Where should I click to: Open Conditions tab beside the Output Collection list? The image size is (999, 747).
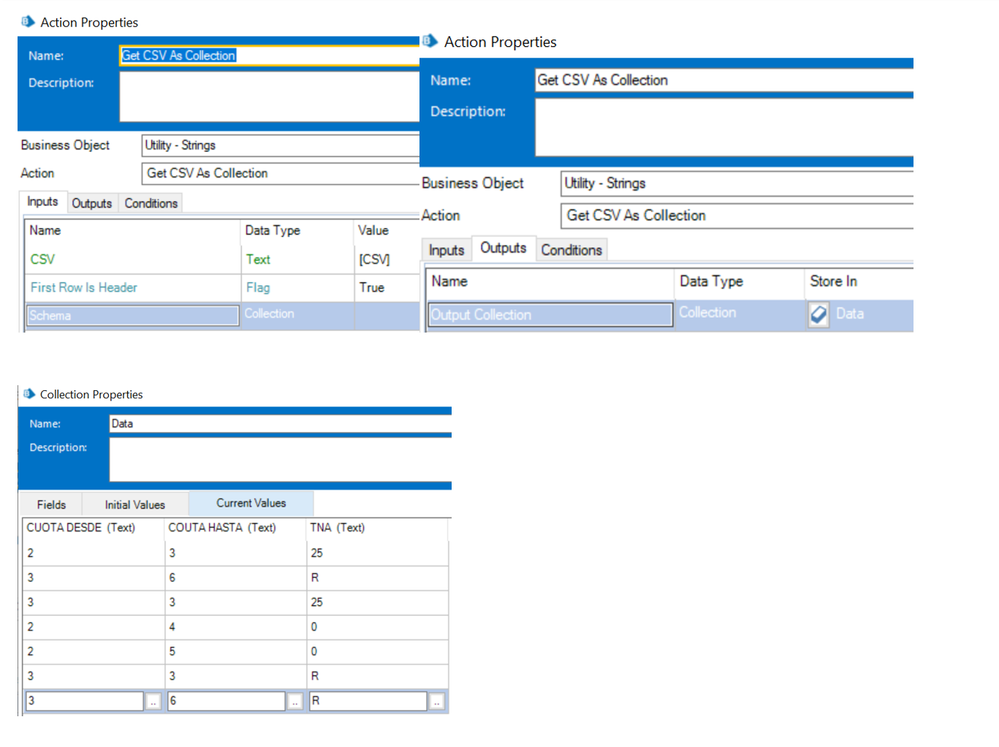(571, 250)
